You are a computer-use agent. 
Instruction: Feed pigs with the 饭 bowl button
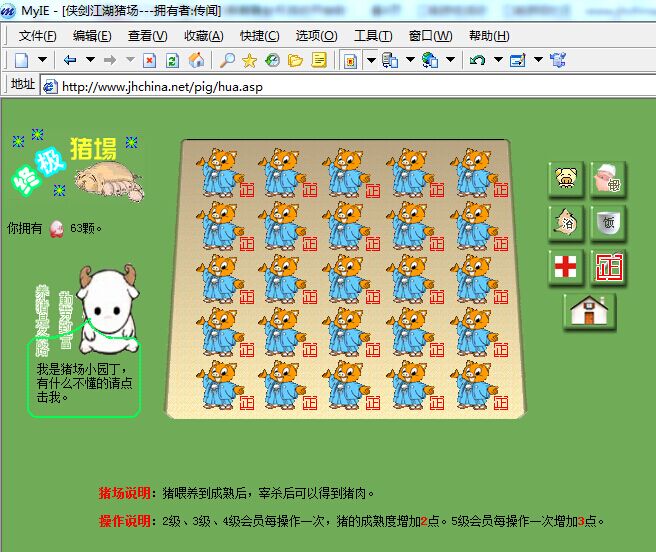(x=608, y=223)
